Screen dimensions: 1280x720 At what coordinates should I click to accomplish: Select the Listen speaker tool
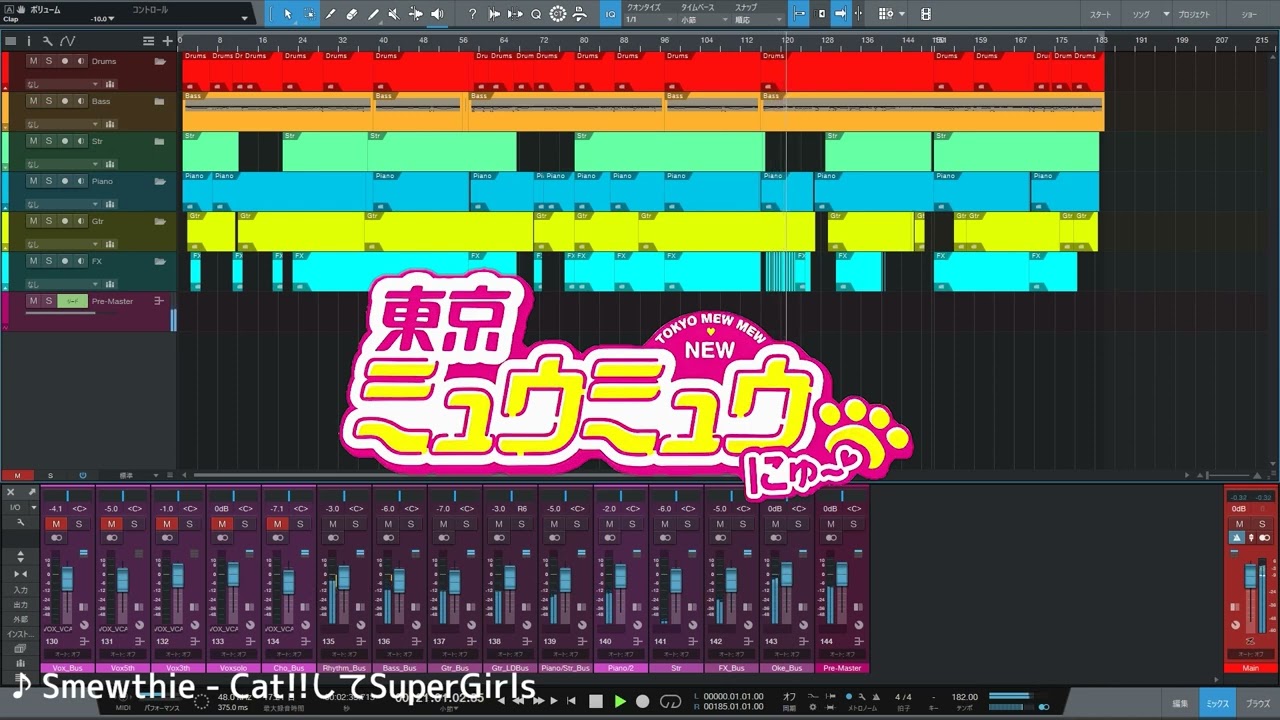[437, 14]
